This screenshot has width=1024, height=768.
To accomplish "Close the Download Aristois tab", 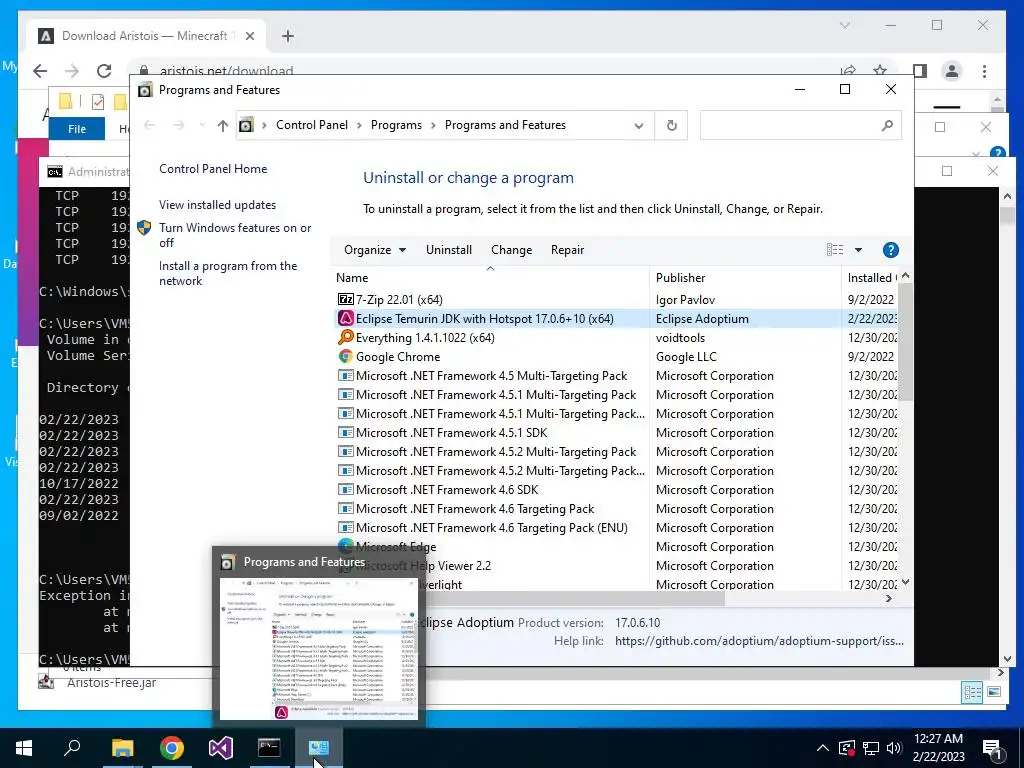I will (249, 36).
